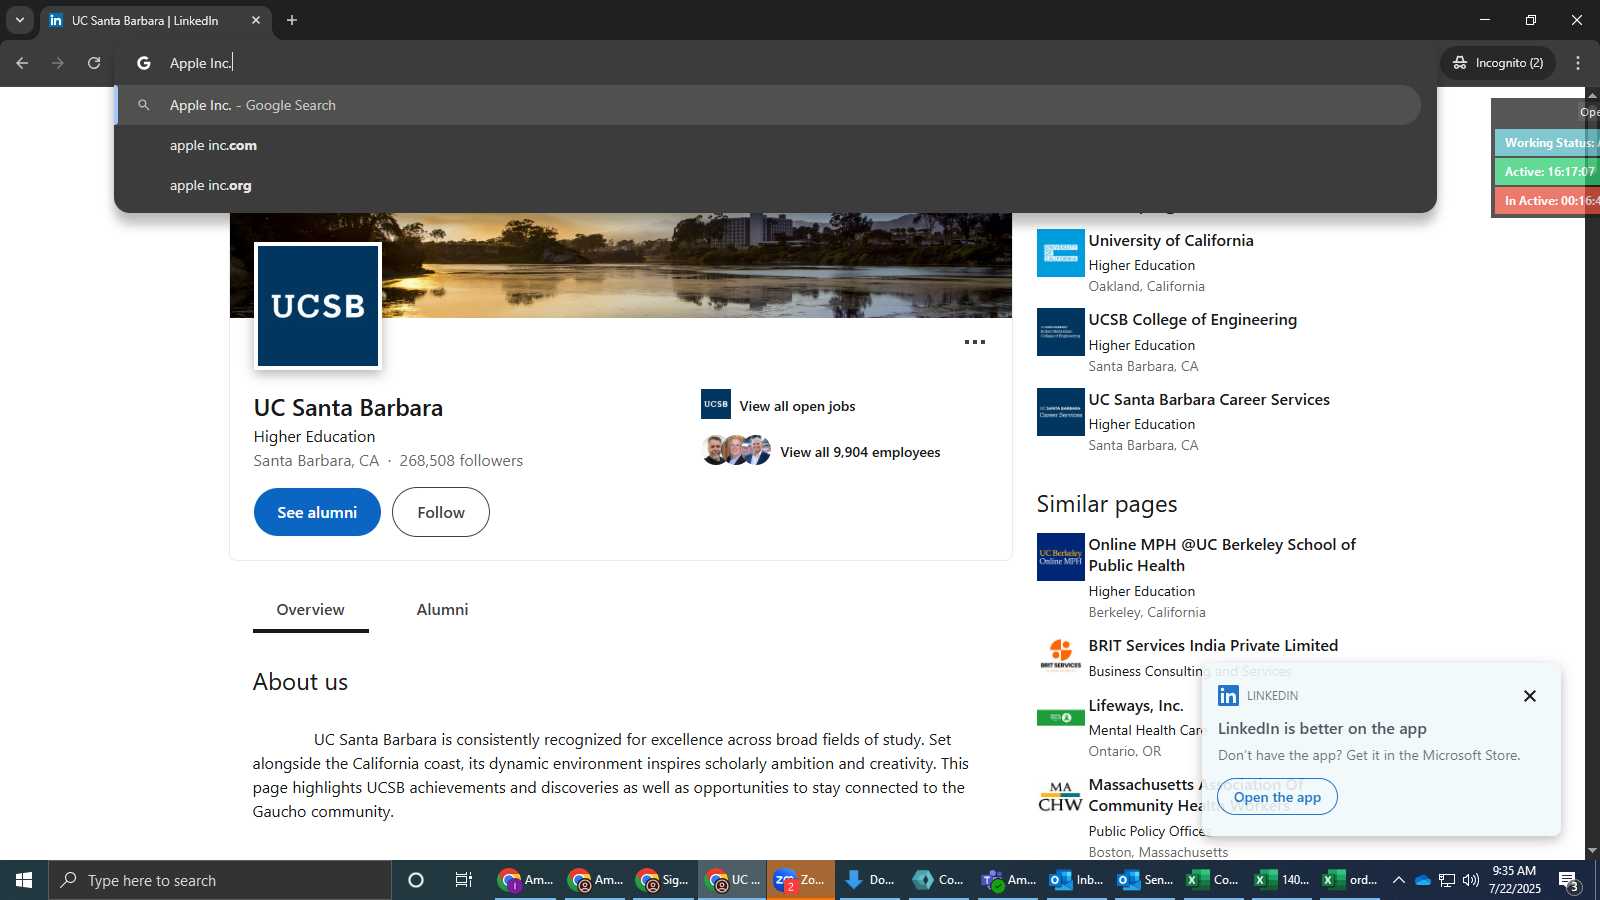Click the UC Santa Barbara Career Services logo
This screenshot has height=900, width=1600.
point(1061,412)
